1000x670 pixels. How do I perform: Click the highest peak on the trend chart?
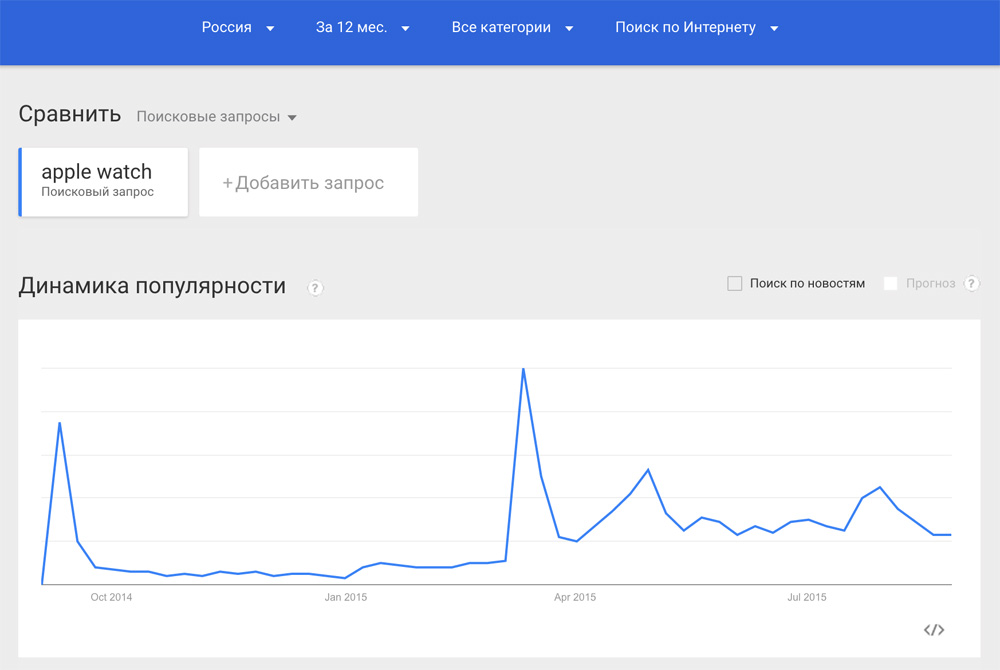524,369
